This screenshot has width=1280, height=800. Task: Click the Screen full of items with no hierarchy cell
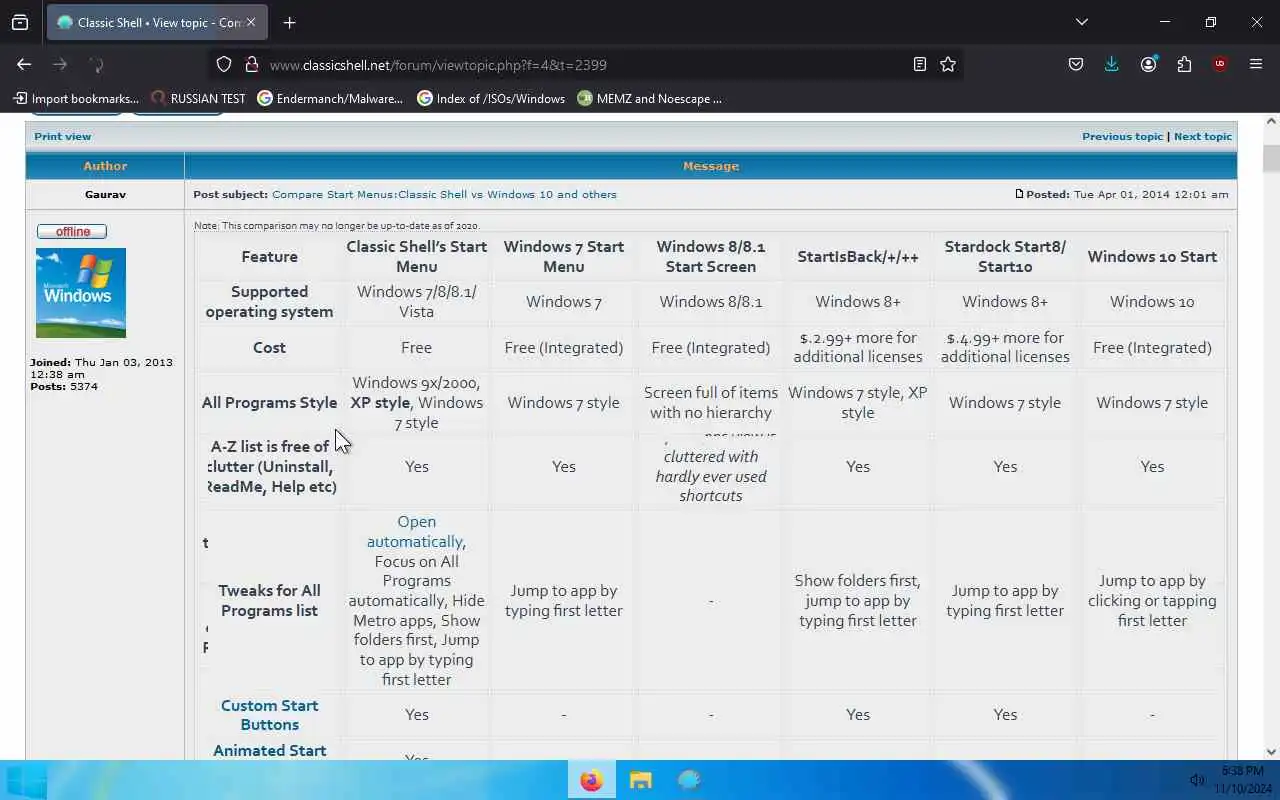(710, 403)
